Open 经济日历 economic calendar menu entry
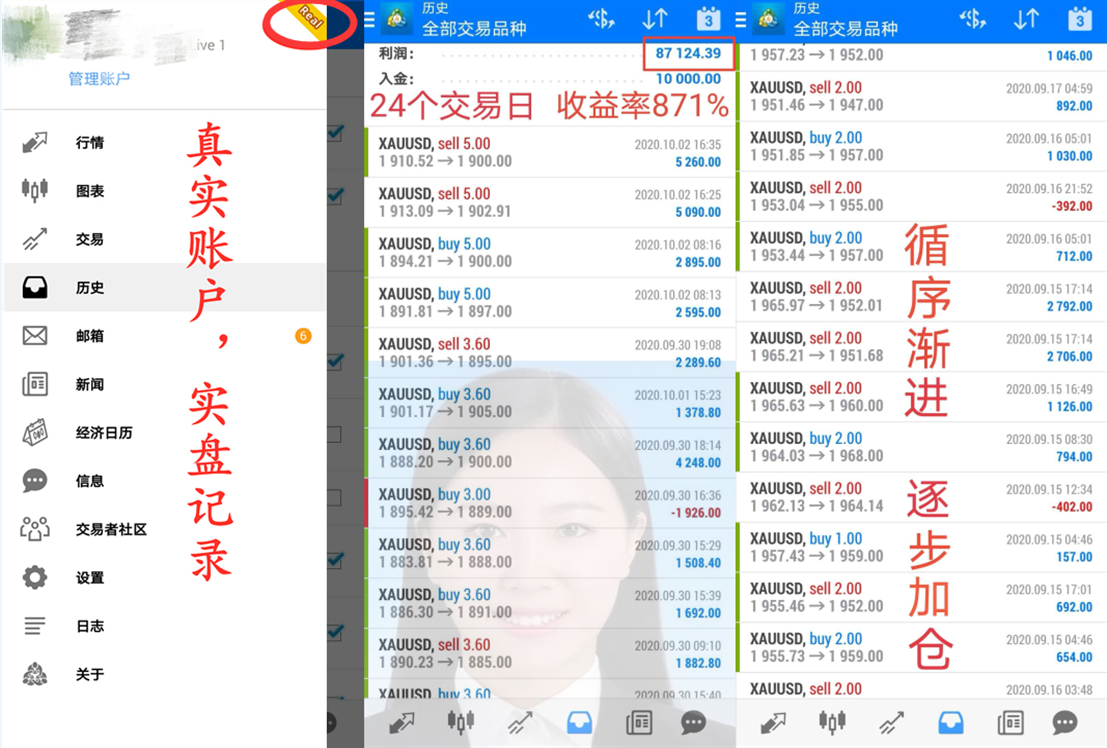Image resolution: width=1107 pixels, height=748 pixels. (x=164, y=432)
